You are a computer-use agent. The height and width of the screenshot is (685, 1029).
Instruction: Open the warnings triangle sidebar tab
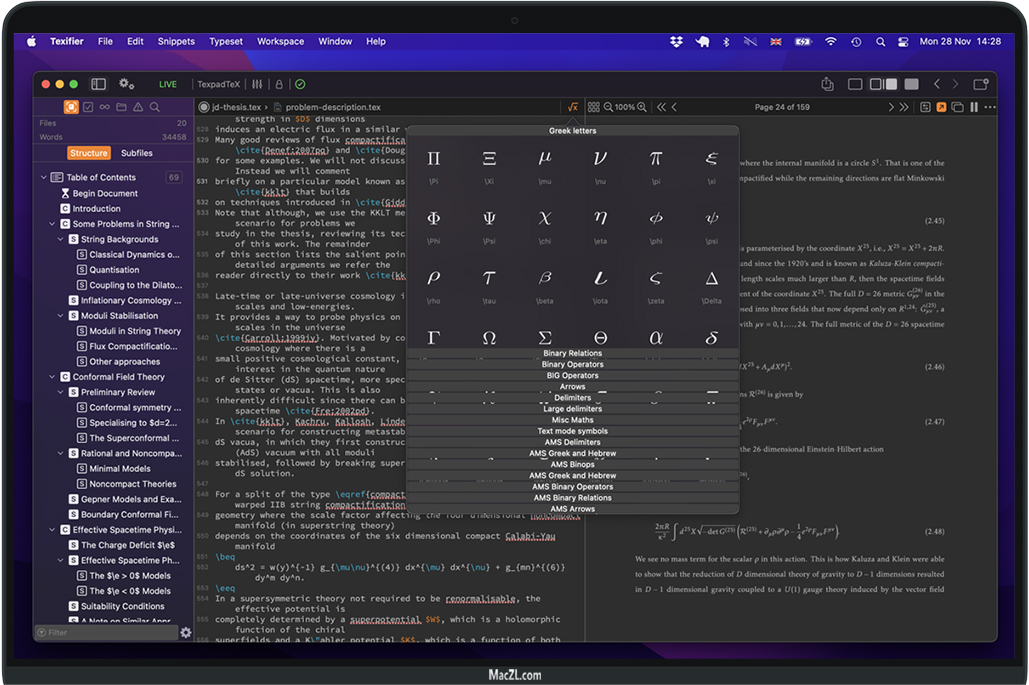[x=138, y=107]
